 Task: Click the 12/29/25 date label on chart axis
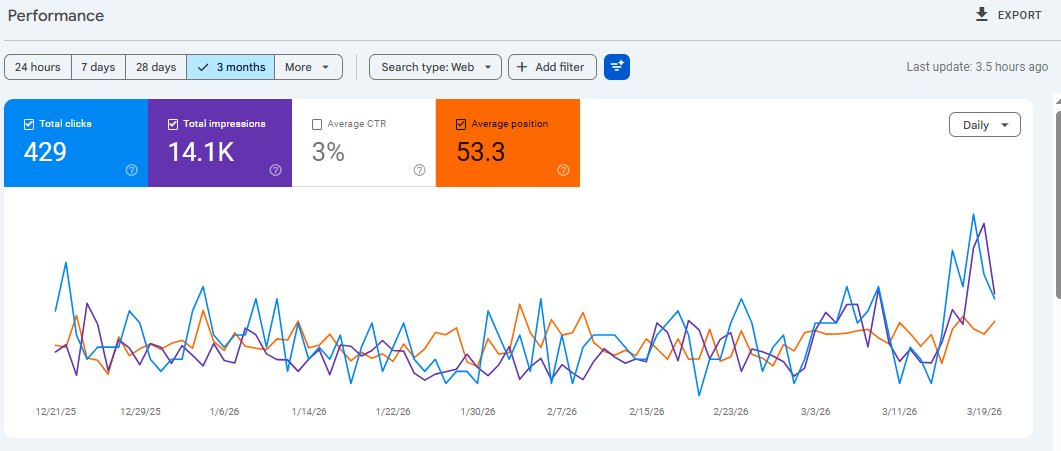tap(140, 412)
